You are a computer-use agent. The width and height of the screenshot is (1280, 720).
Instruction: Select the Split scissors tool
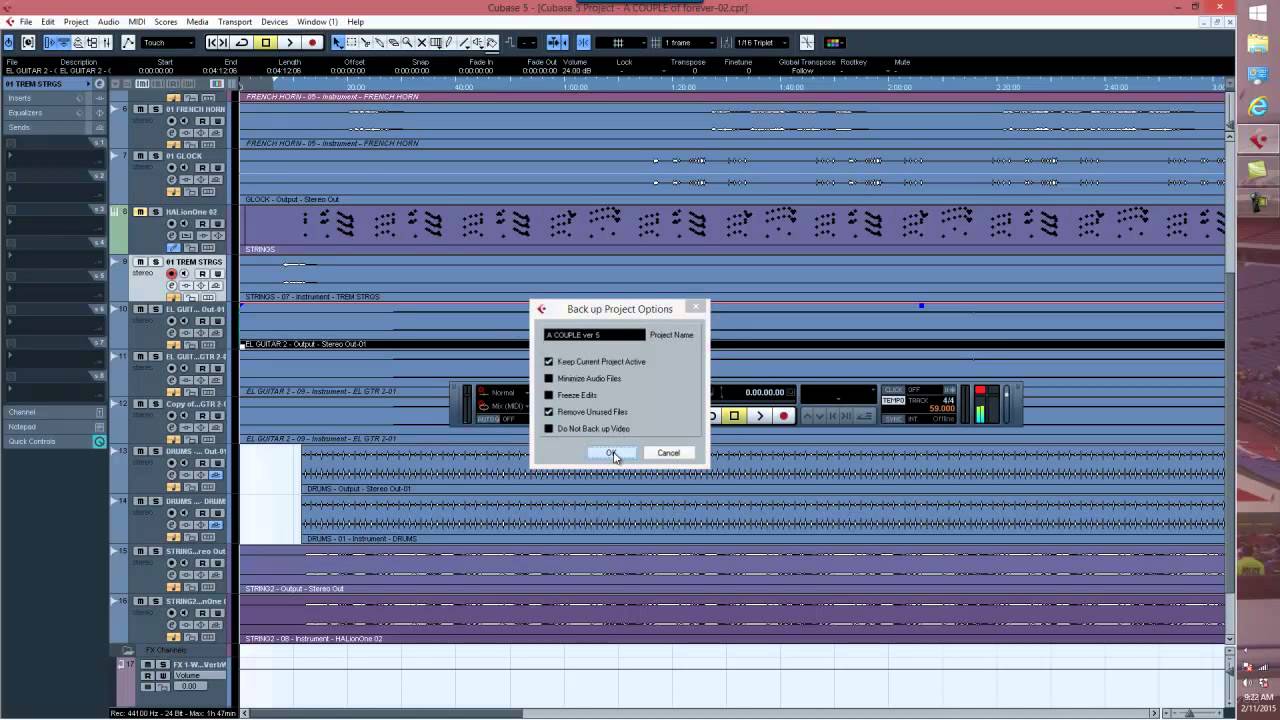coord(365,42)
